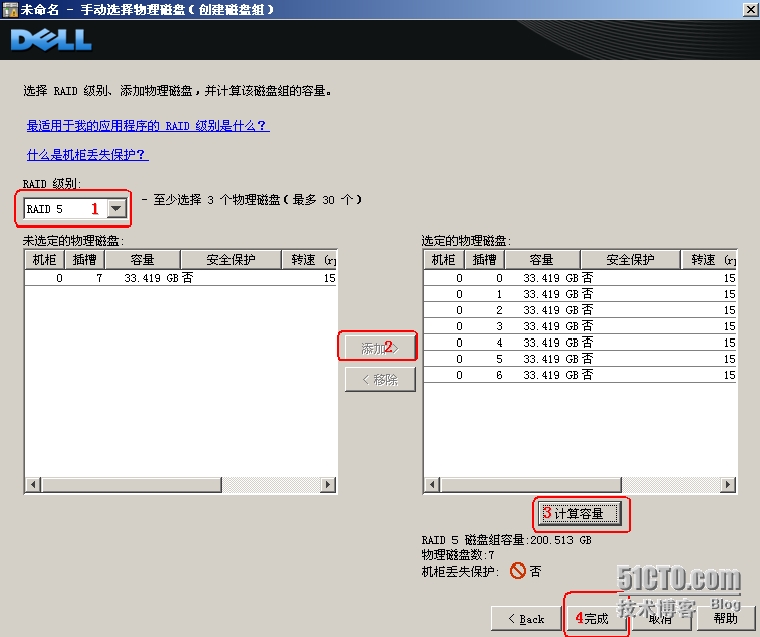Sort unselected disks by 转速 column header
The height and width of the screenshot is (637, 760).
tap(309, 260)
